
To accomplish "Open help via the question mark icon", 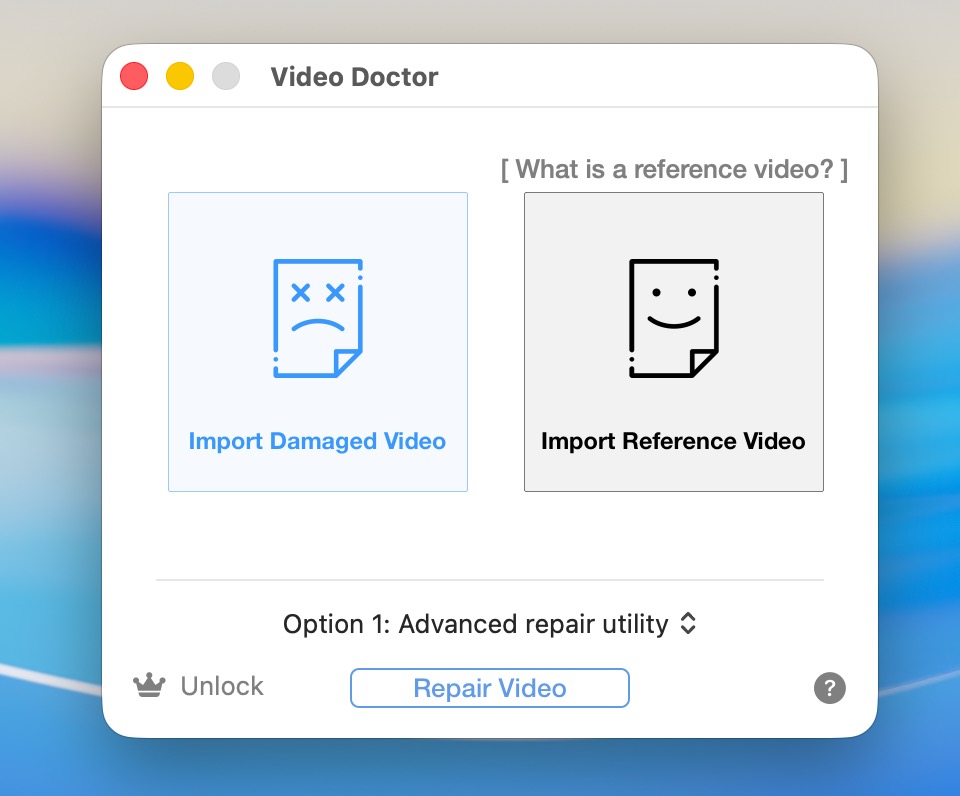I will 829,688.
